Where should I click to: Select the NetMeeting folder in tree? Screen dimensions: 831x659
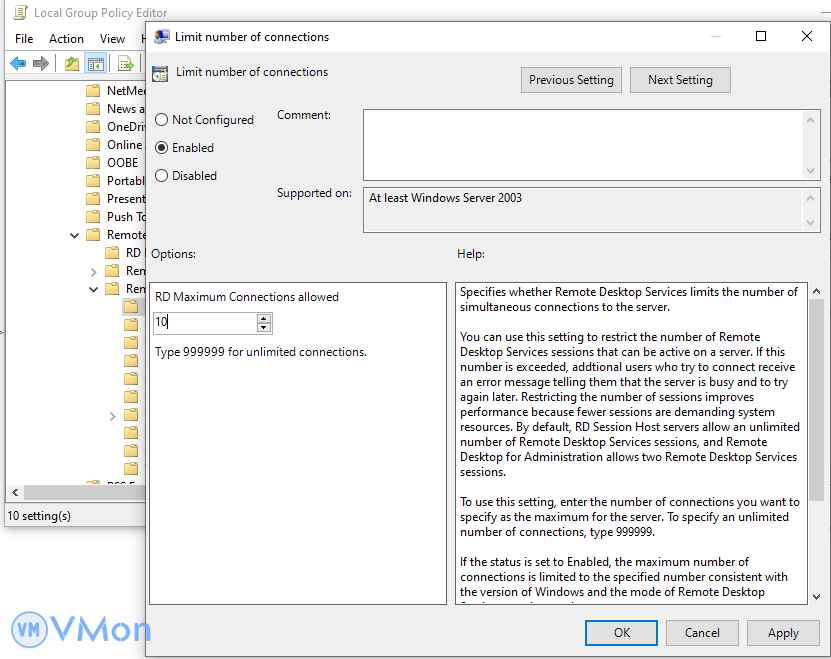tap(116, 91)
